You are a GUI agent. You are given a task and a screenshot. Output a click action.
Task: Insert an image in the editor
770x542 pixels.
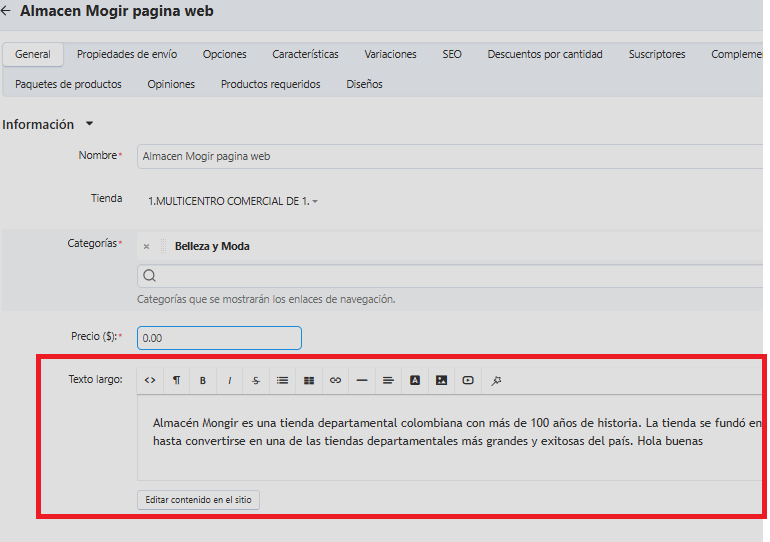pos(441,380)
